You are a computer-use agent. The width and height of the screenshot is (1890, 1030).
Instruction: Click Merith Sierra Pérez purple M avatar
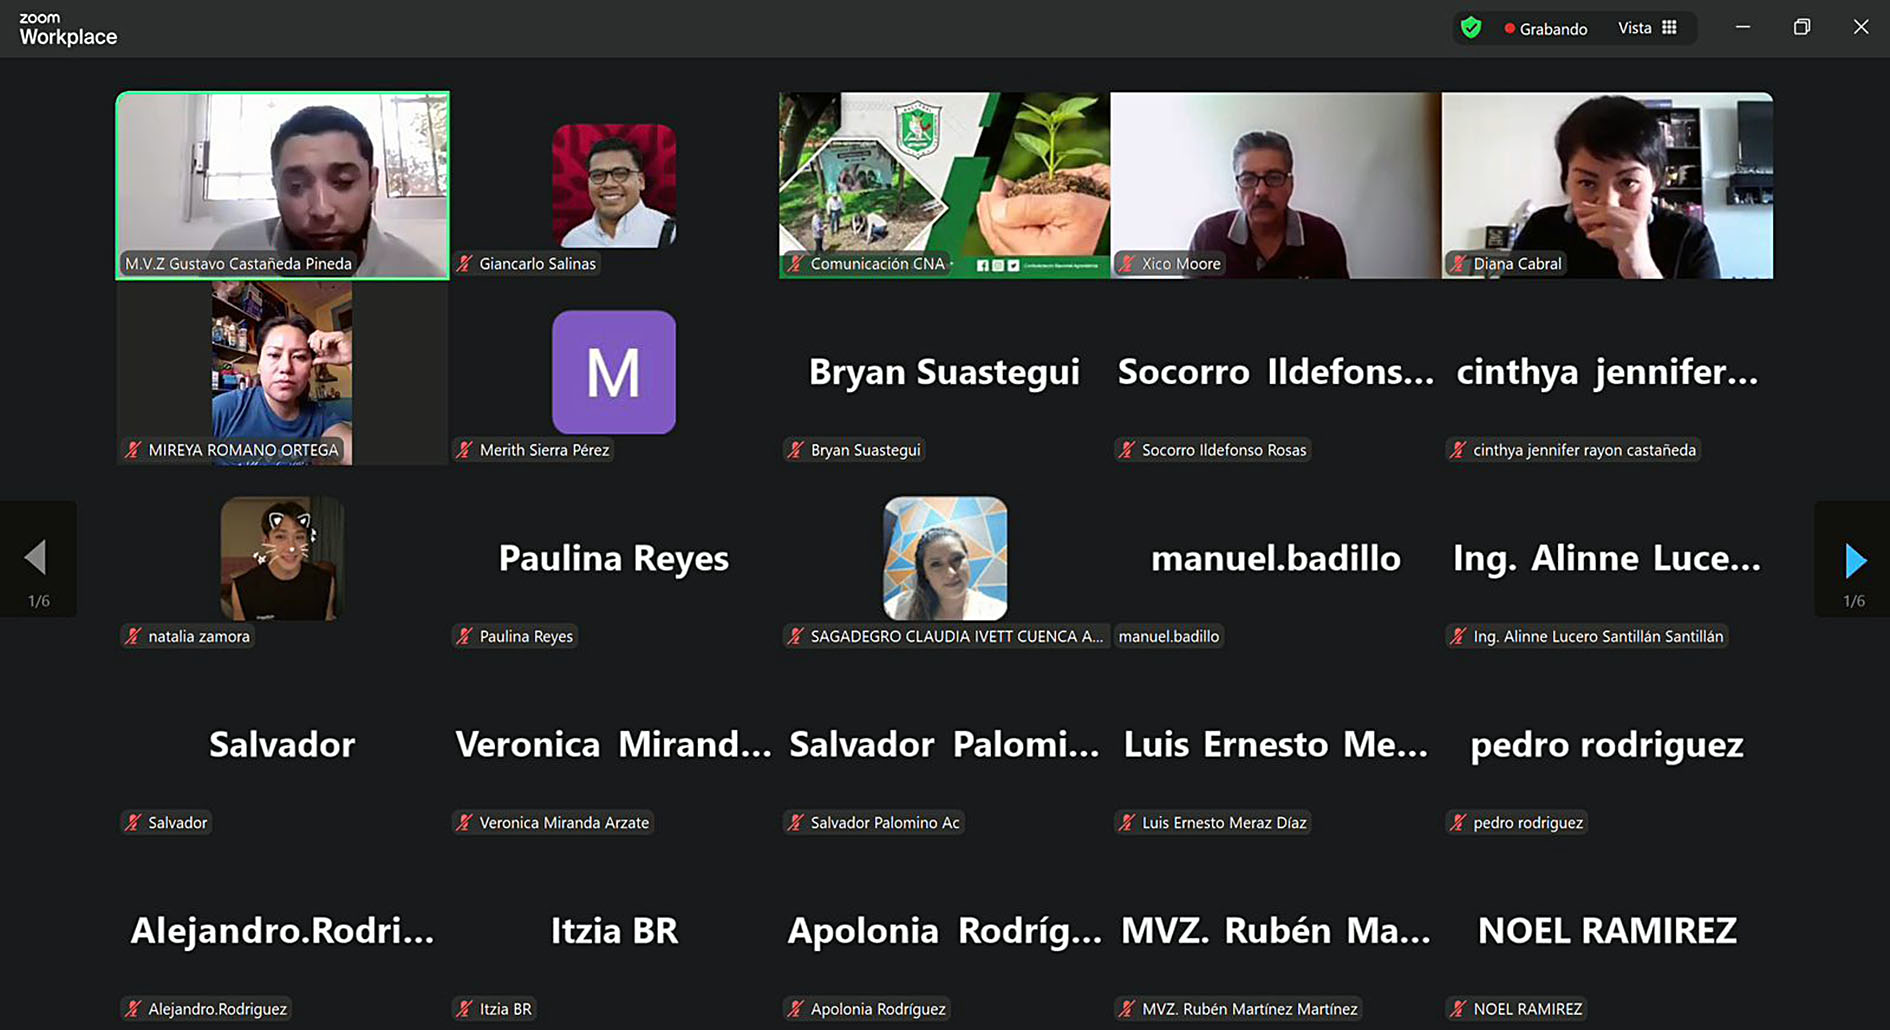click(x=613, y=372)
